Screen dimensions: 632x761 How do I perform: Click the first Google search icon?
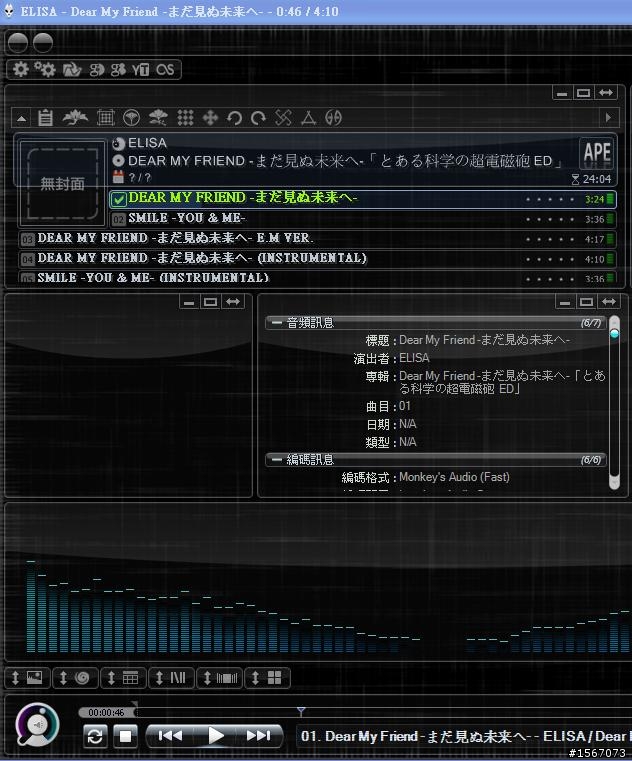[97, 70]
